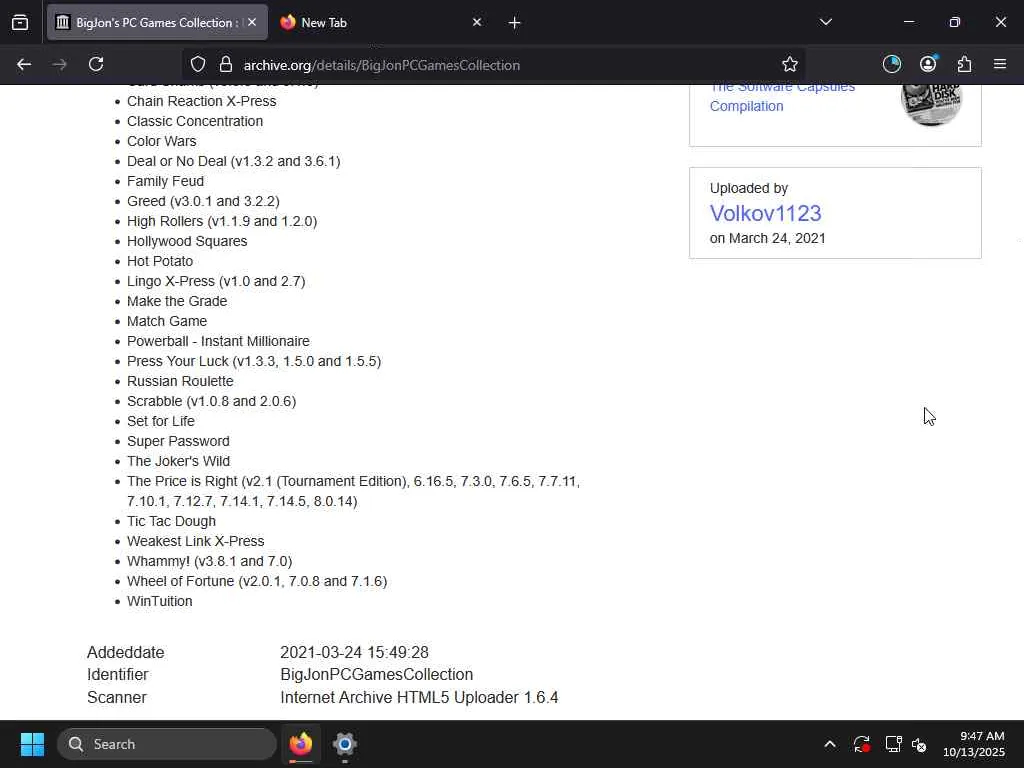Click 'Powerball - Instant Millionaire' text
Image resolution: width=1024 pixels, height=768 pixels.
click(x=218, y=341)
